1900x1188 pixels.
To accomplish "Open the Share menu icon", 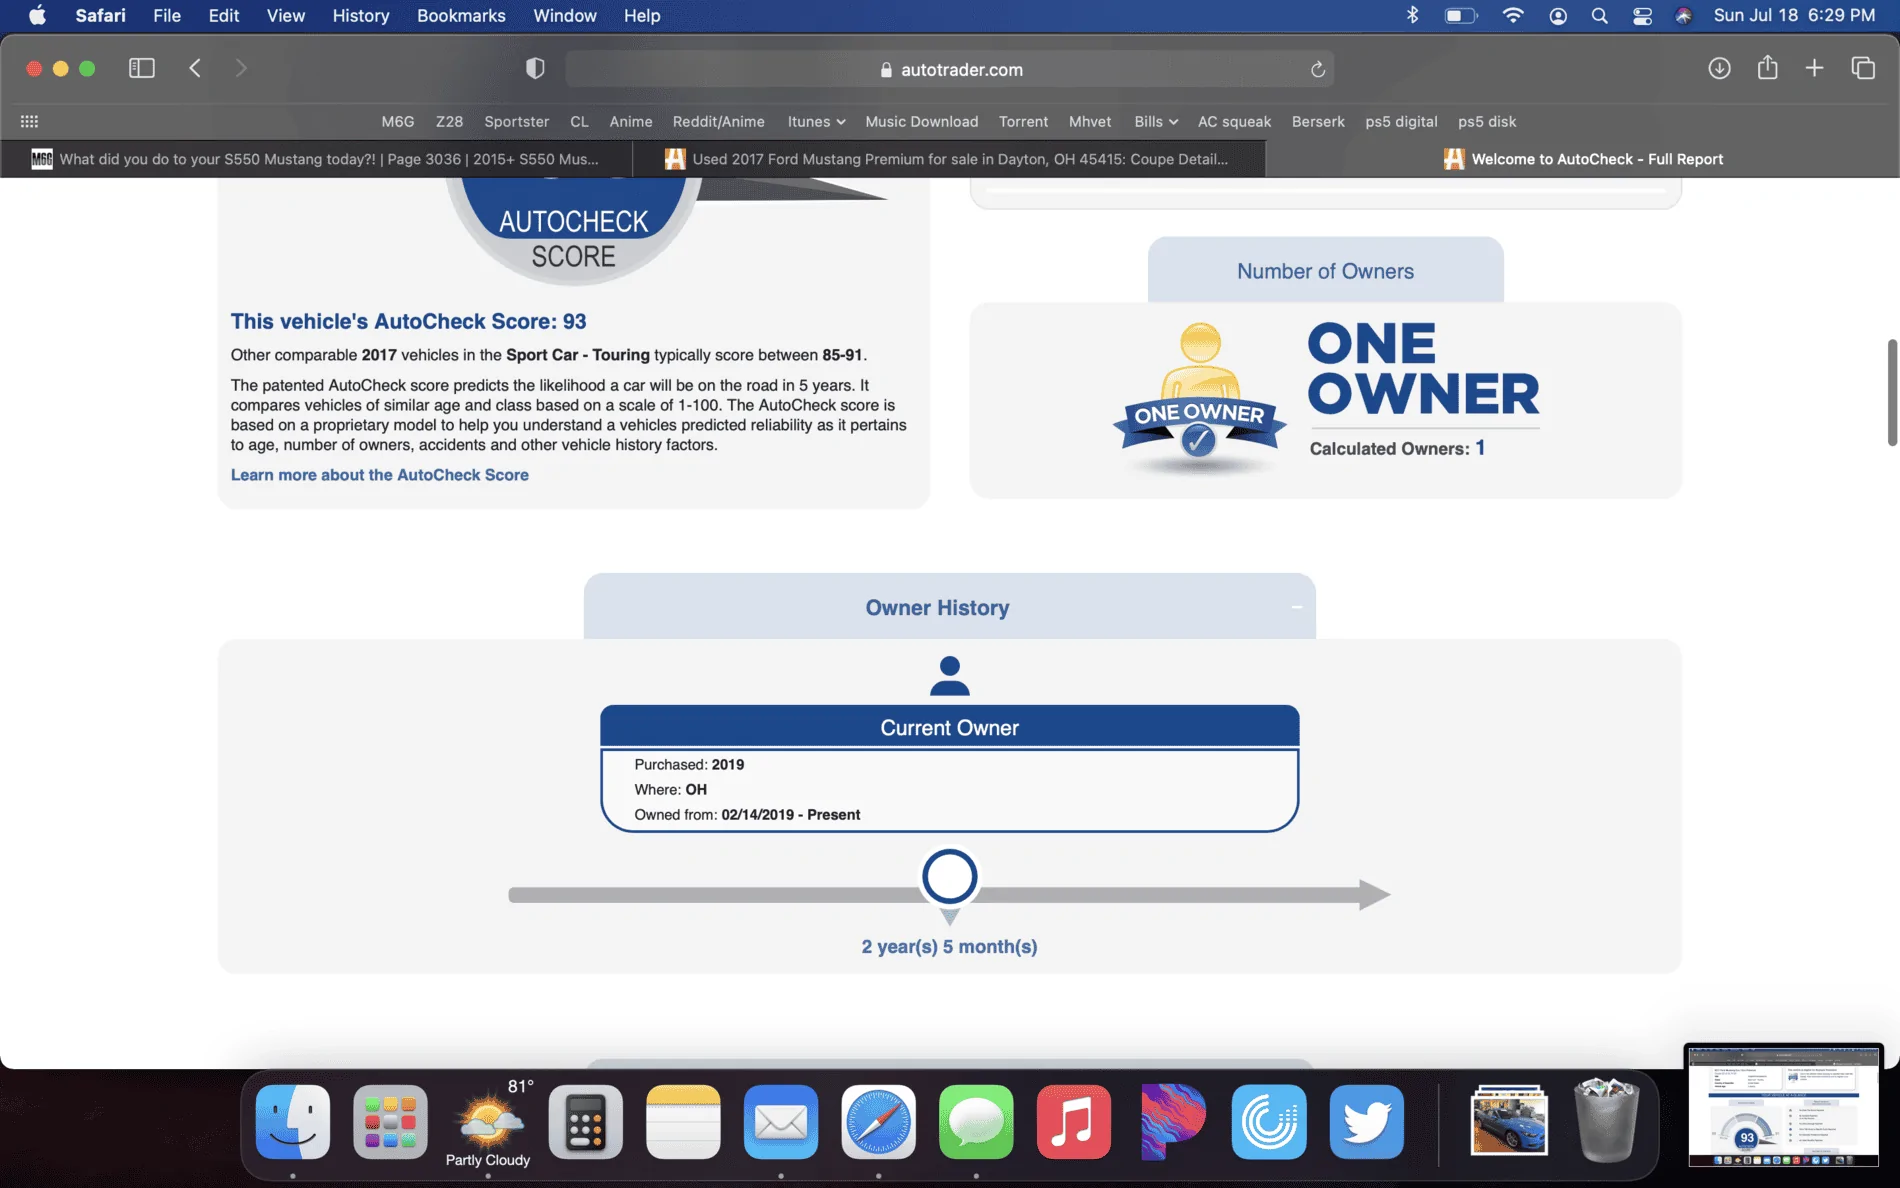I will coord(1767,67).
